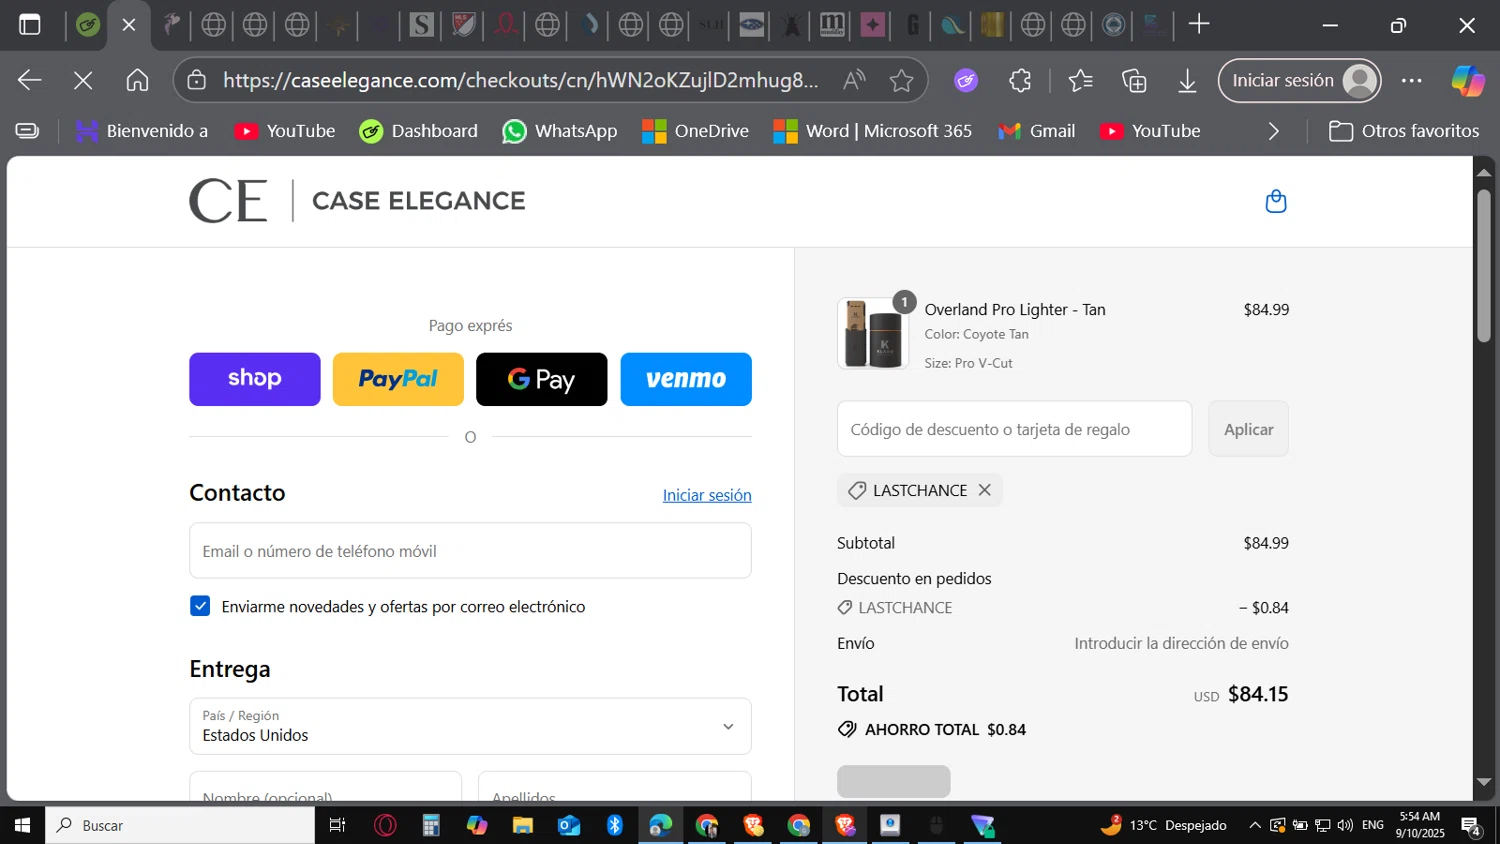Image resolution: width=1500 pixels, height=844 pixels.
Task: Activate the Read aloud icon in address bar
Action: [854, 80]
